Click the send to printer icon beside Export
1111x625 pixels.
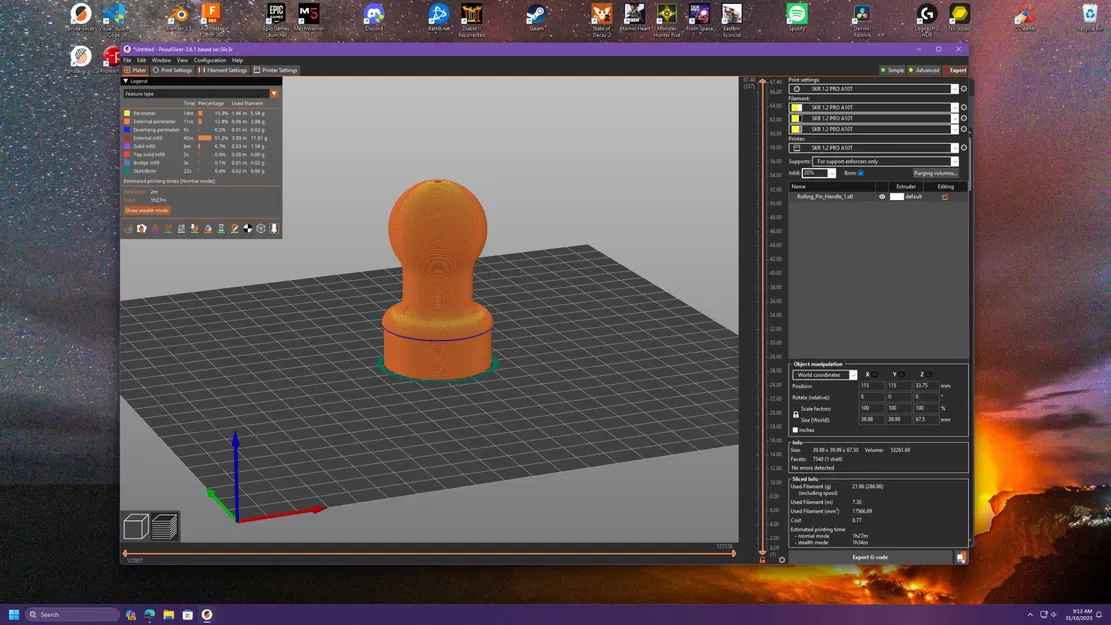click(x=961, y=558)
